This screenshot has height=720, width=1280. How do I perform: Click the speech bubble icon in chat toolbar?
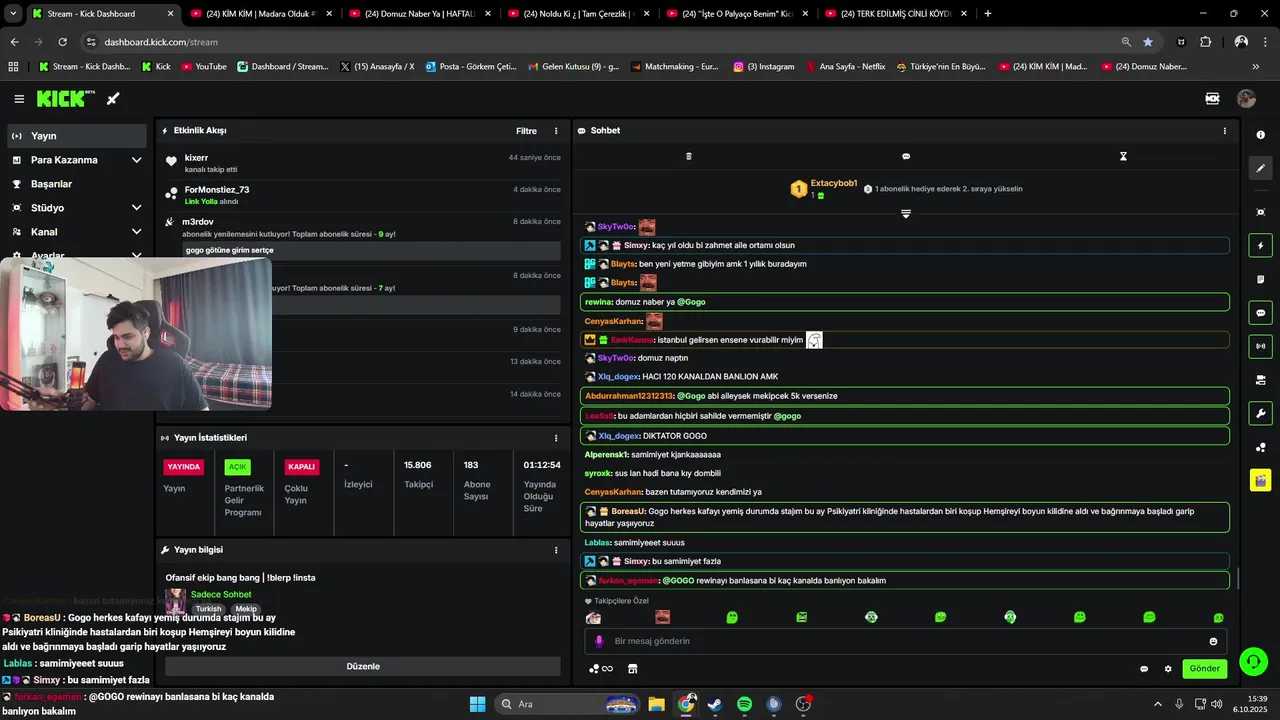[x=906, y=156]
